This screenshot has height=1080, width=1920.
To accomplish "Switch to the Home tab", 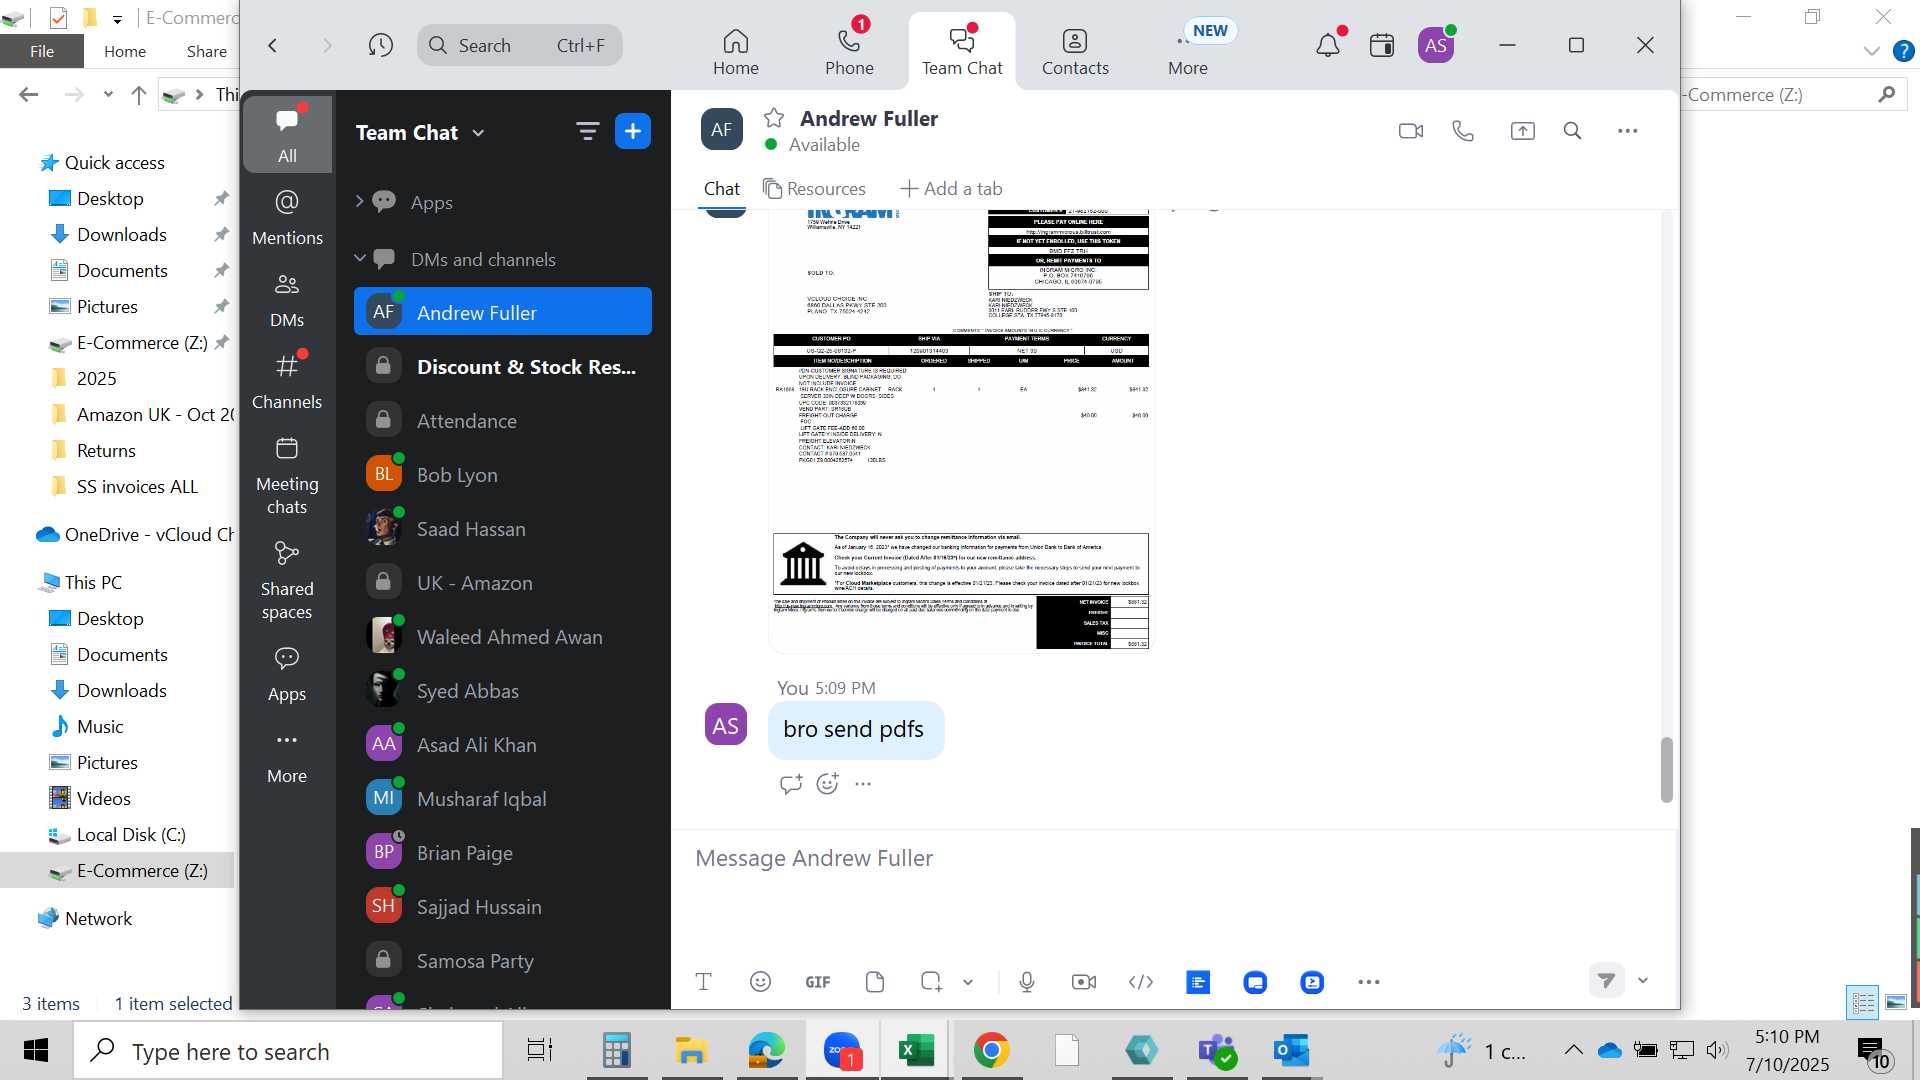I will point(736,52).
